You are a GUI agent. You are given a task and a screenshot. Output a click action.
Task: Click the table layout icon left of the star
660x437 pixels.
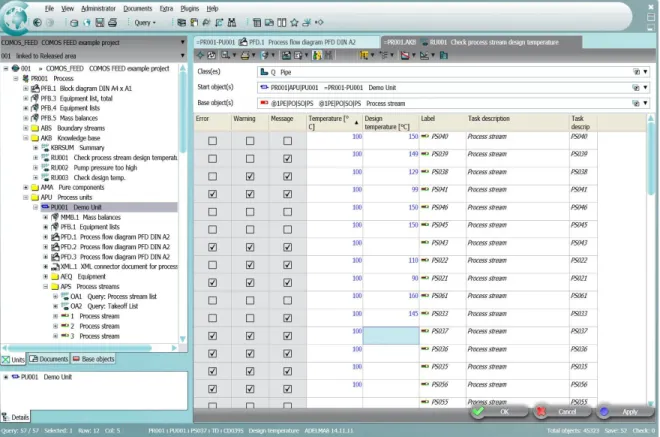257,22
